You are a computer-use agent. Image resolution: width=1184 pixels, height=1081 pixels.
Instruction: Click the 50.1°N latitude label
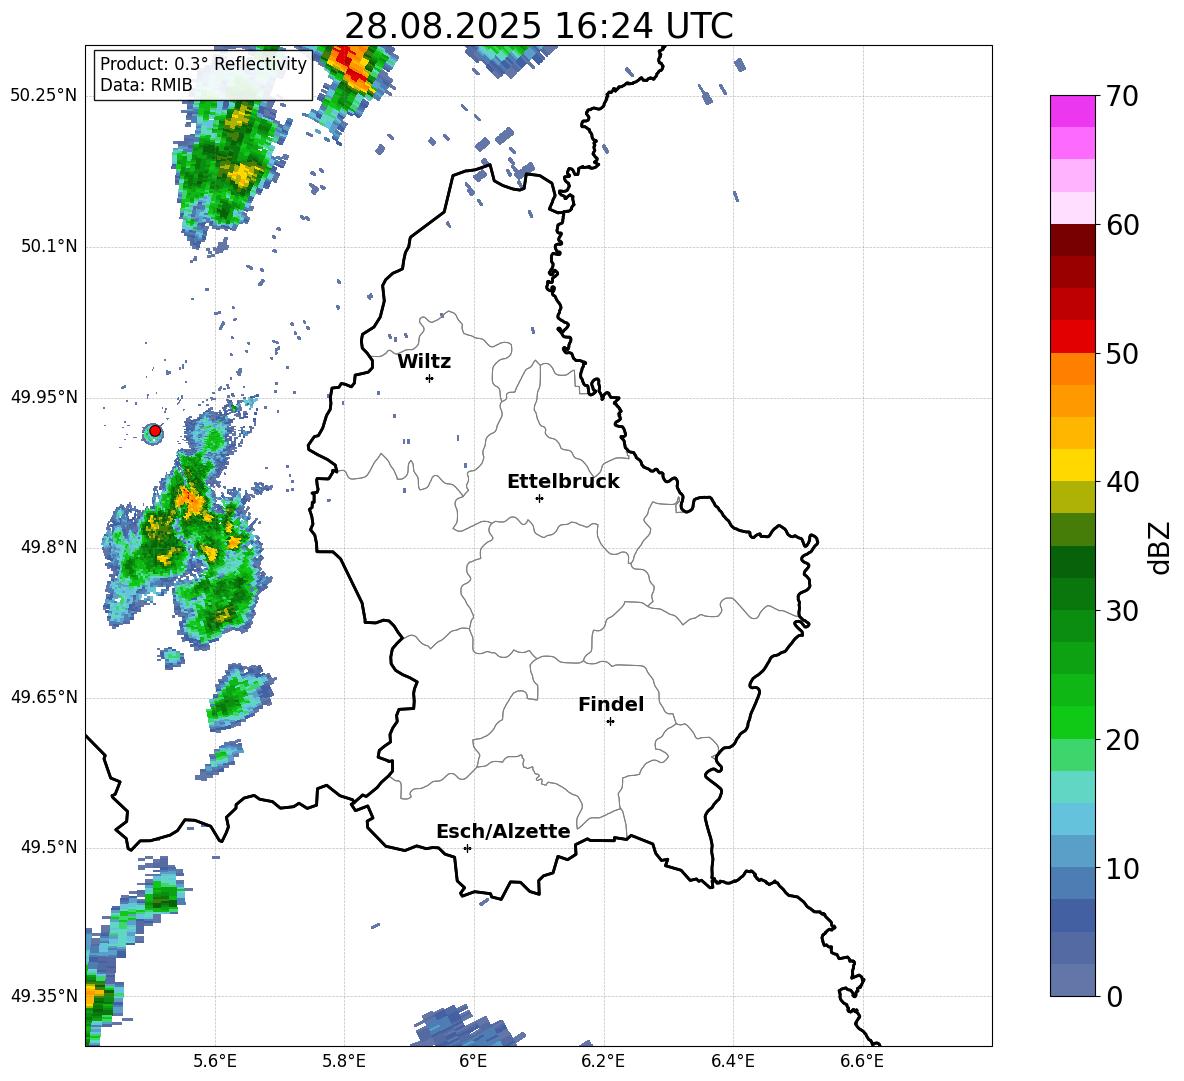click(49, 246)
